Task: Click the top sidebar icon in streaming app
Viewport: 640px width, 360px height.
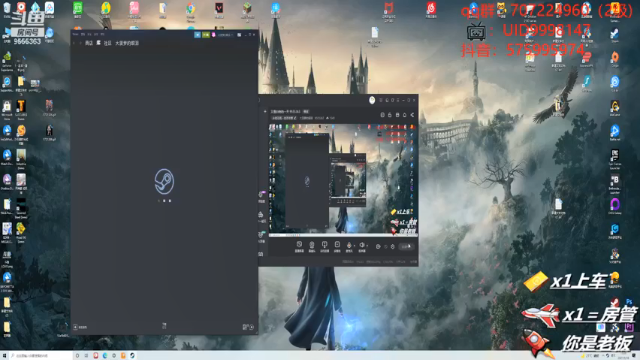Action: (x=261, y=196)
